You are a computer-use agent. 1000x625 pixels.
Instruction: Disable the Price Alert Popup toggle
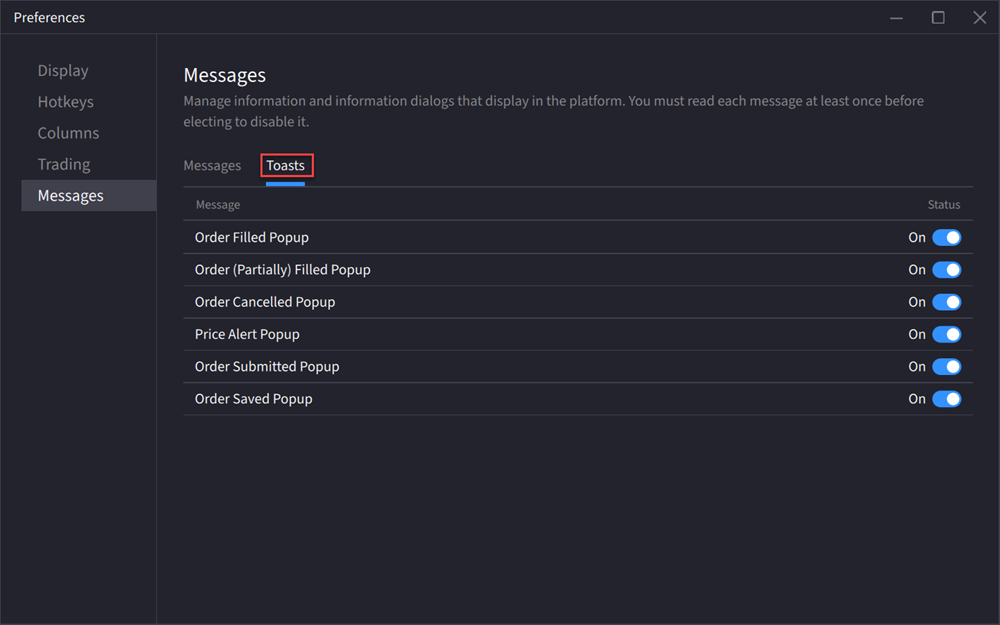946,334
